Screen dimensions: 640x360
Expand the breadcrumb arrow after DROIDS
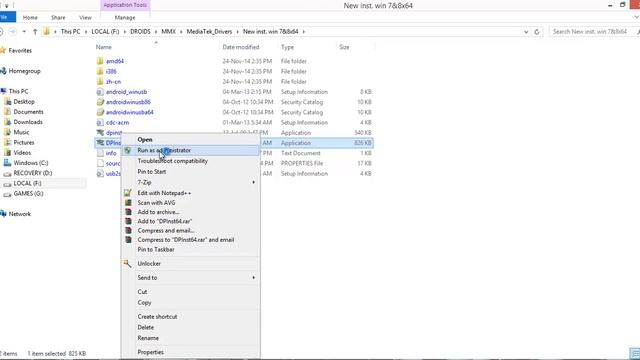click(x=156, y=31)
